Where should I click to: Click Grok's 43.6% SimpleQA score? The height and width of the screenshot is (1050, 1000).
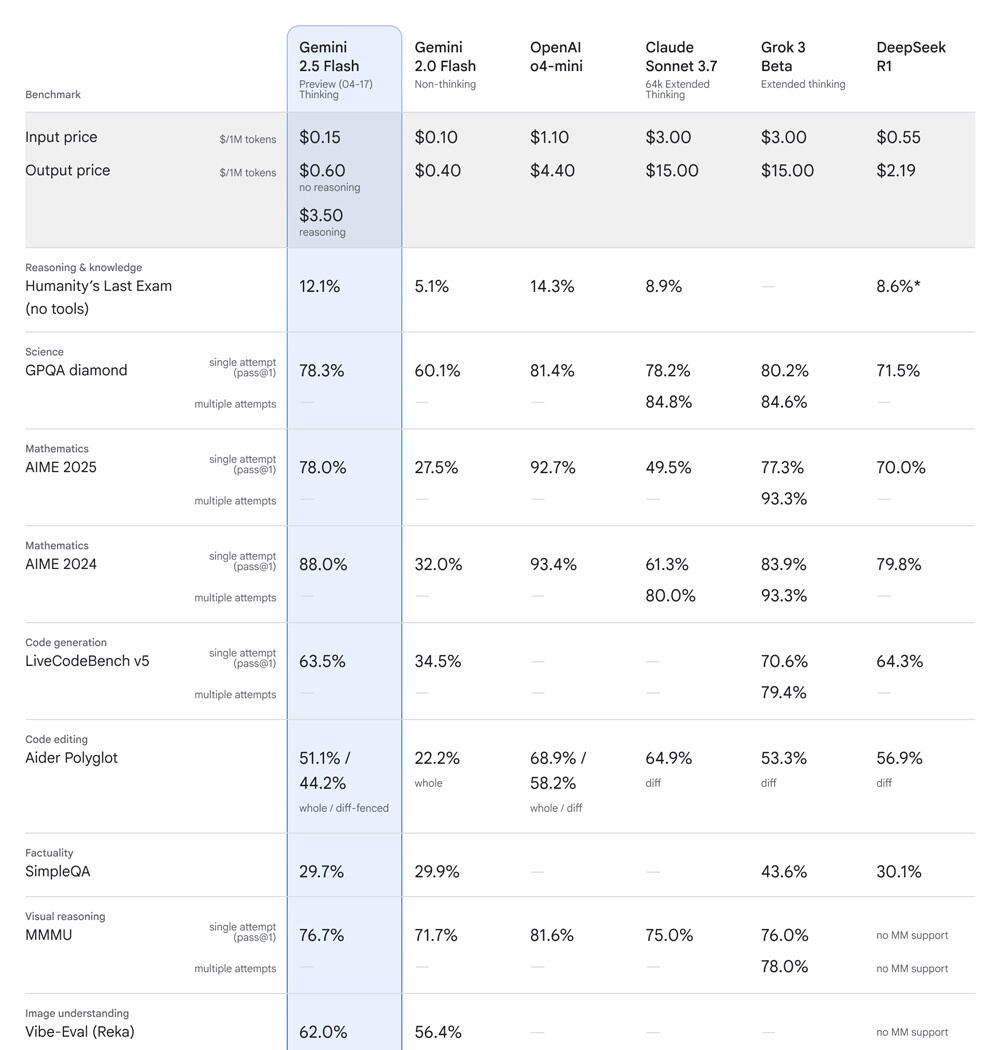[x=784, y=872]
